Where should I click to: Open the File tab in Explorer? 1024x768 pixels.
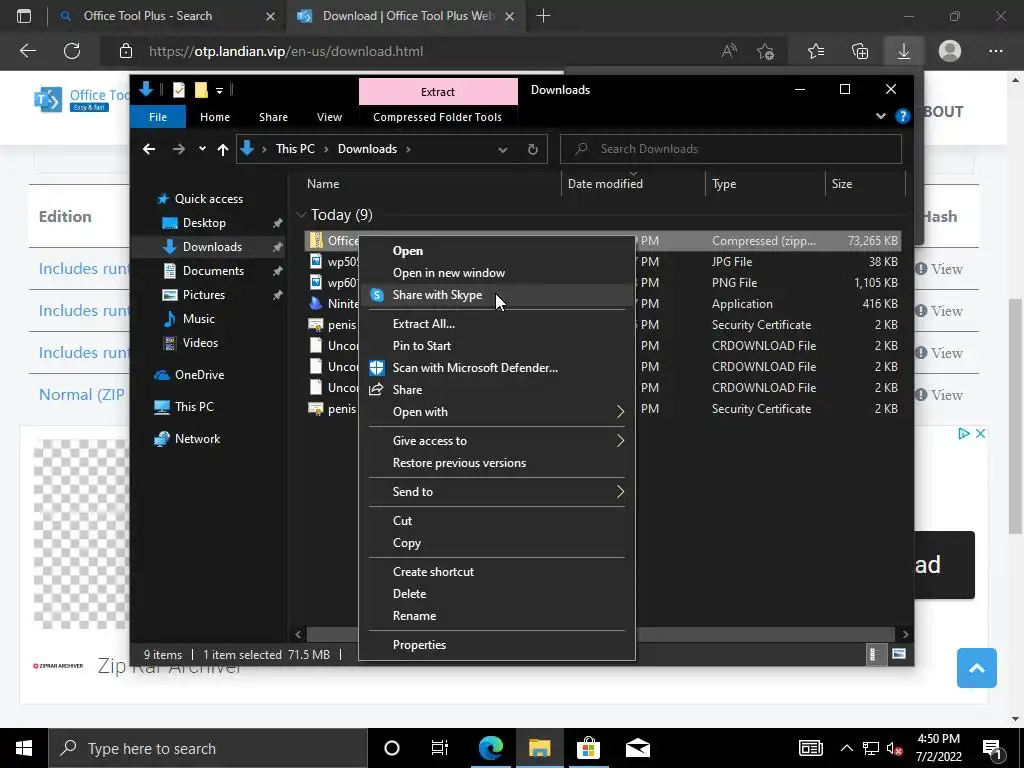[x=158, y=117]
